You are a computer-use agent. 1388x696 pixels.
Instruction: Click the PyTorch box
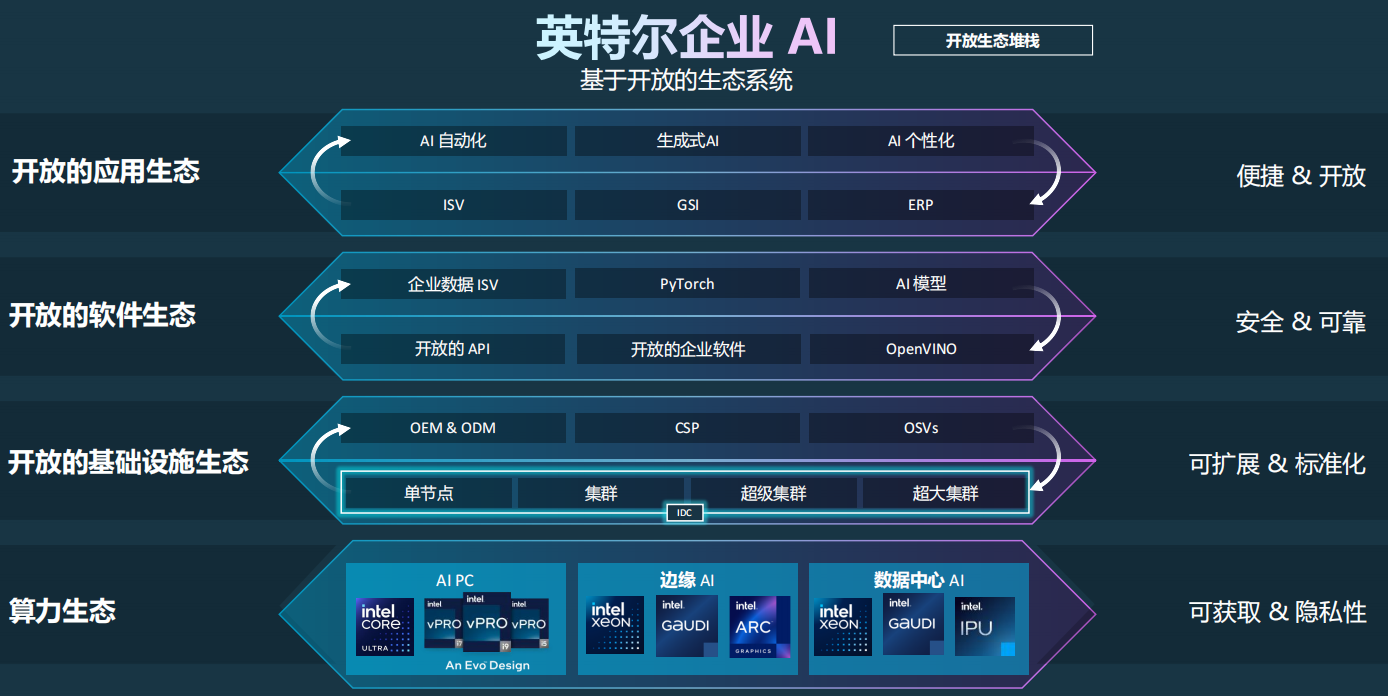point(688,284)
